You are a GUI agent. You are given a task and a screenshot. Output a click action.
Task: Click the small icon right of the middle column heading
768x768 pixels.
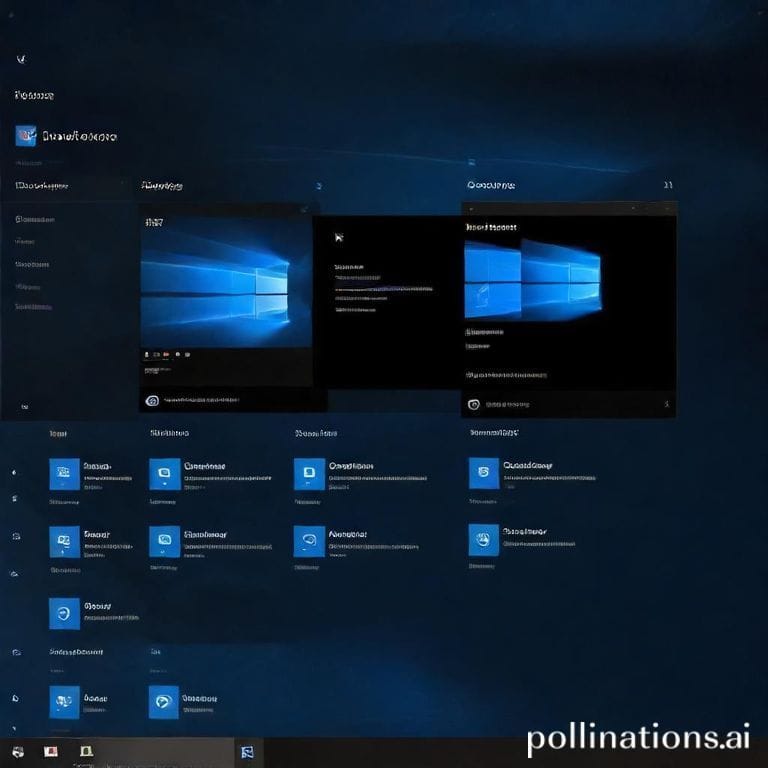click(319, 186)
